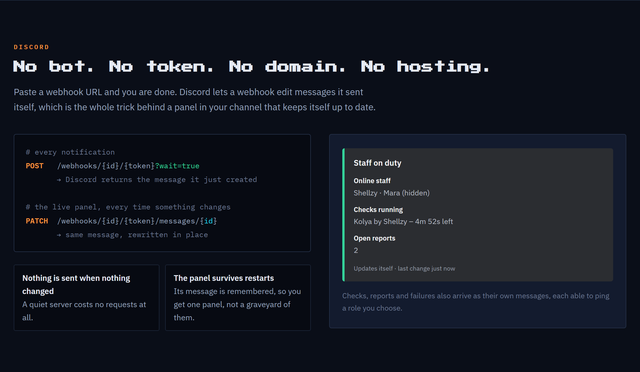
Task: Click the "Open reports" field label
Action: [x=374, y=238]
